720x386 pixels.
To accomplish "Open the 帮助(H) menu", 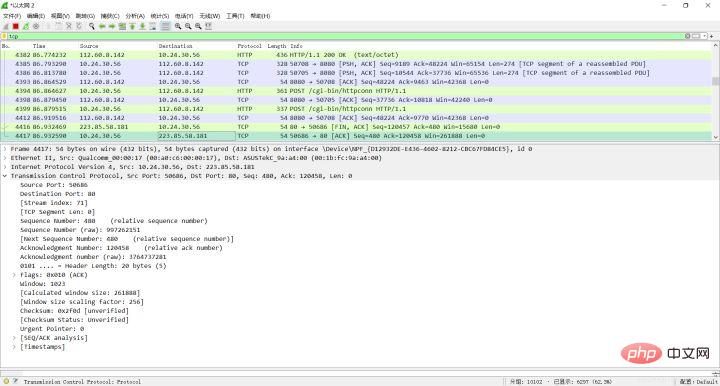I will pyautogui.click(x=260, y=16).
